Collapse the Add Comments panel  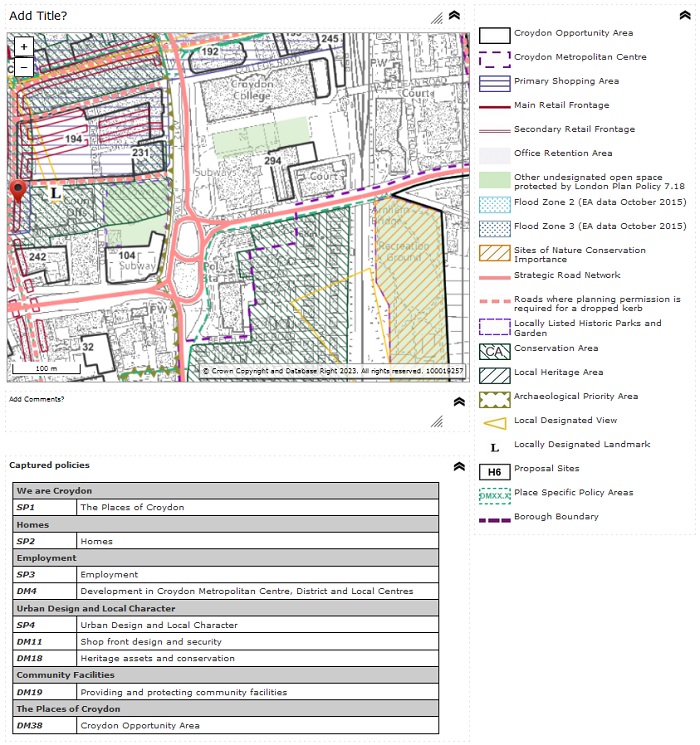[459, 401]
